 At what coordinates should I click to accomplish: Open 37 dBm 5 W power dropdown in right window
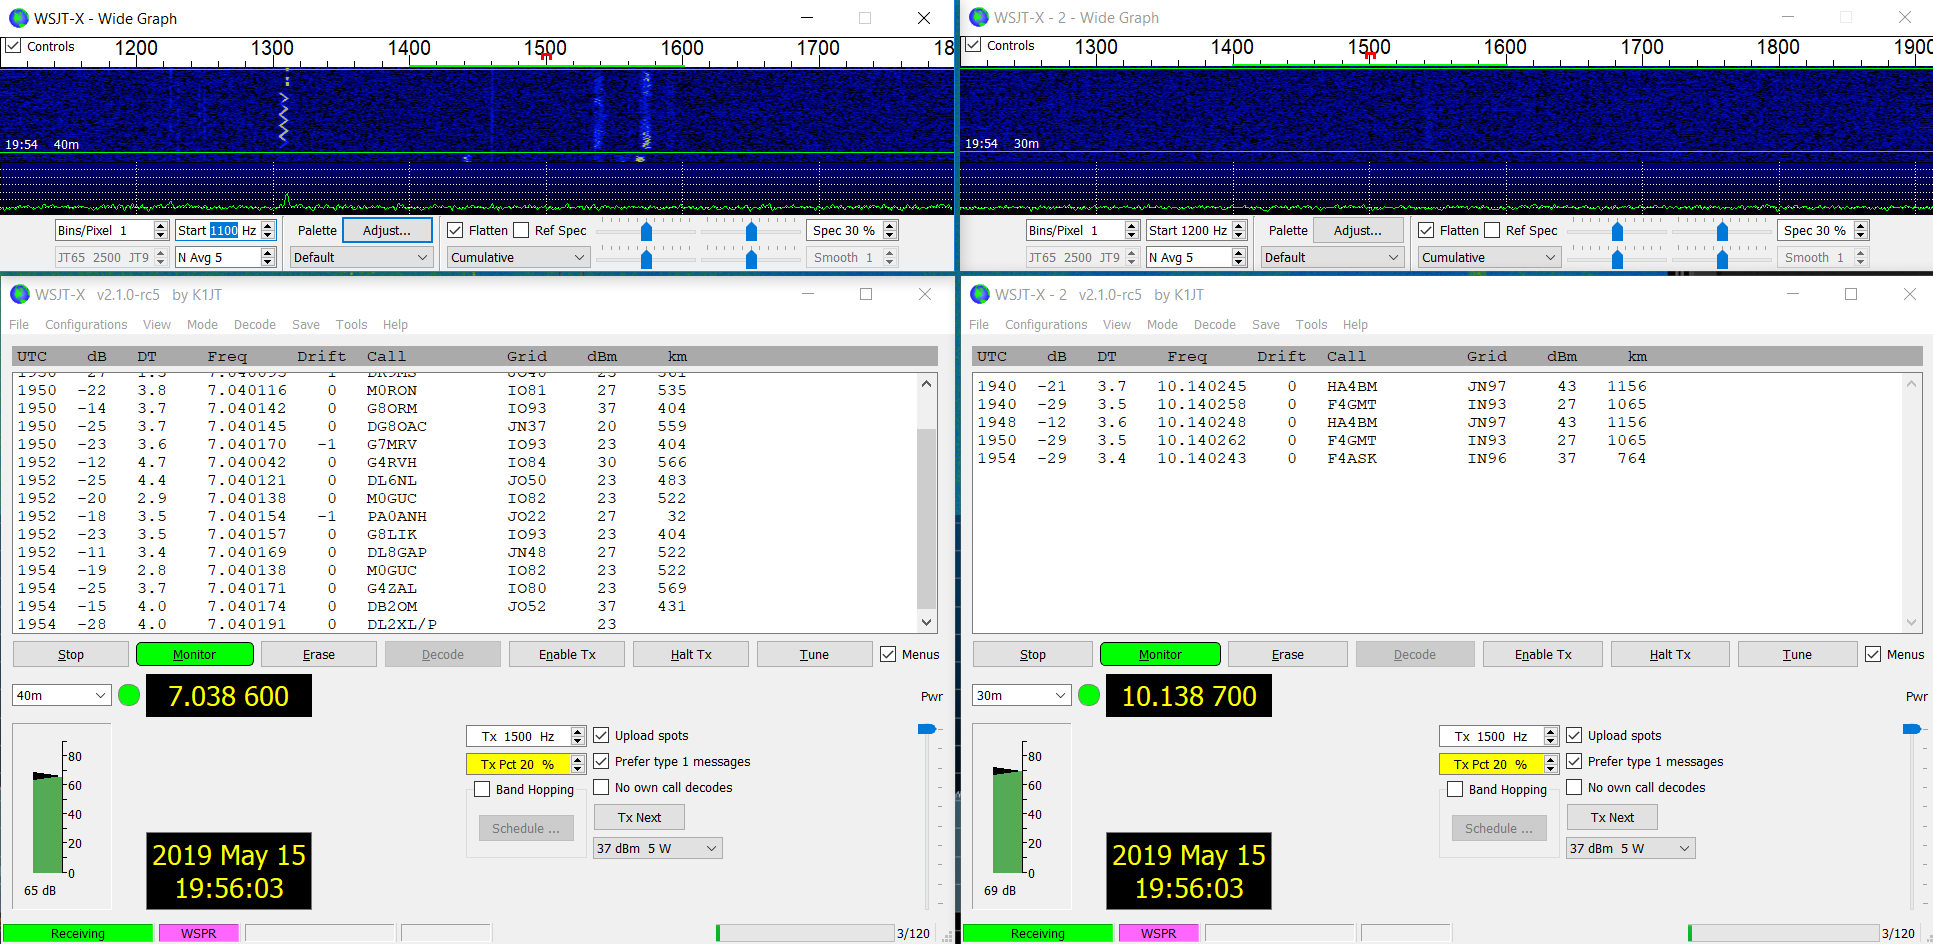click(1630, 848)
